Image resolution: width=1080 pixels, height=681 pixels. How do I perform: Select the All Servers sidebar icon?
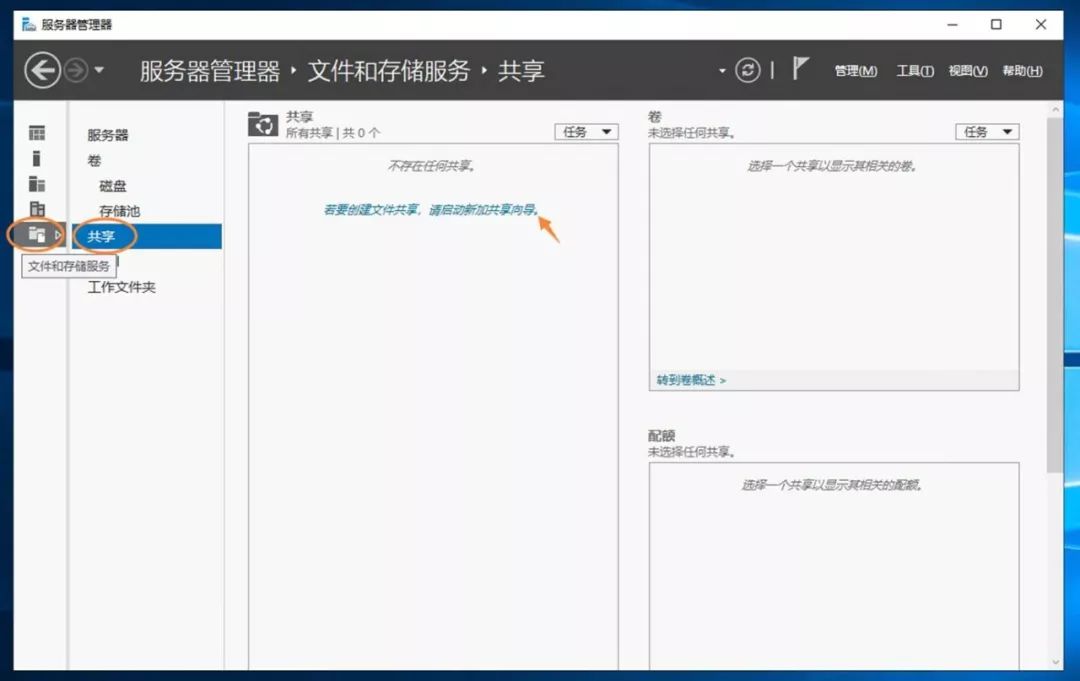[x=37, y=184]
